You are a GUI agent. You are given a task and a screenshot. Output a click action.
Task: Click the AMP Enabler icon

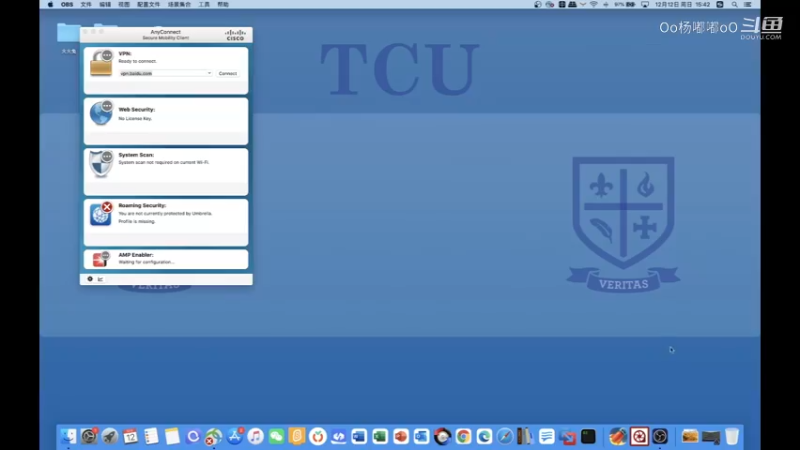click(101, 259)
